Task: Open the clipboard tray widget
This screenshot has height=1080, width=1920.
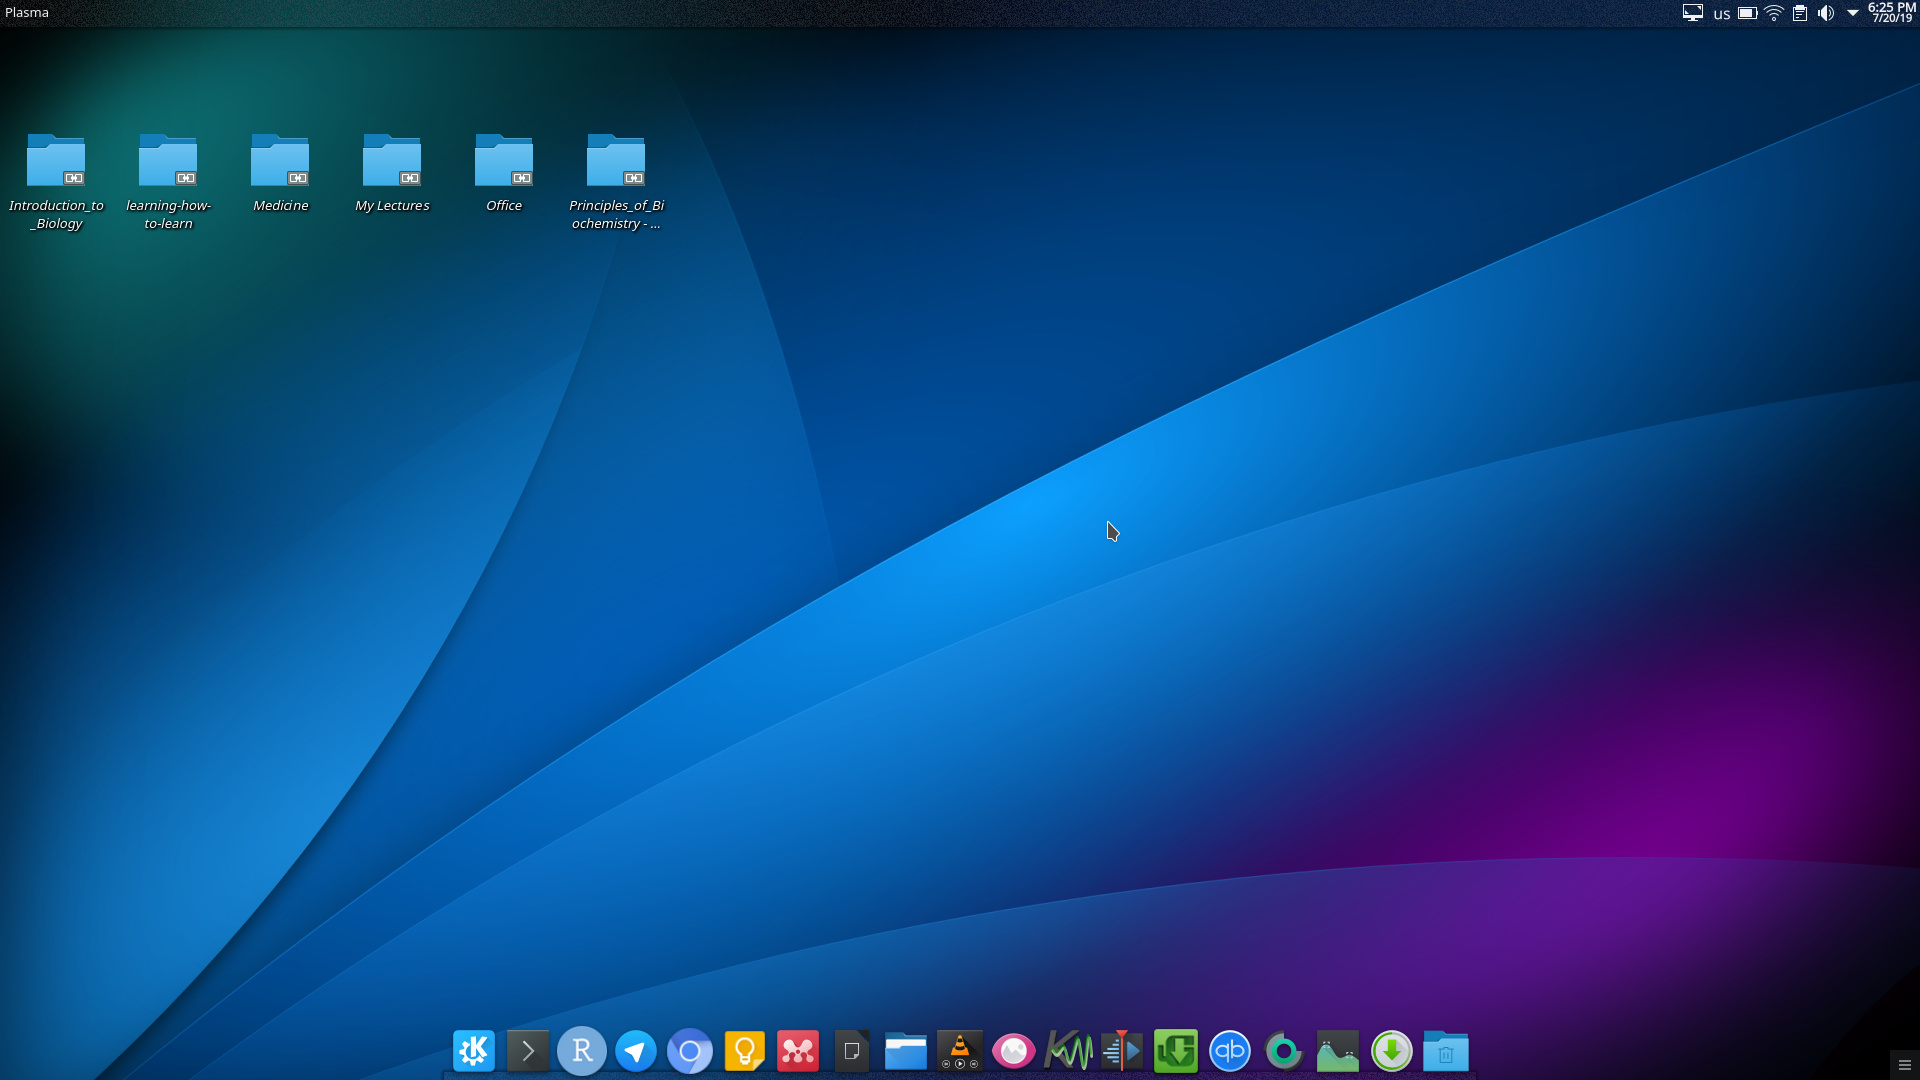Action: pos(1800,13)
